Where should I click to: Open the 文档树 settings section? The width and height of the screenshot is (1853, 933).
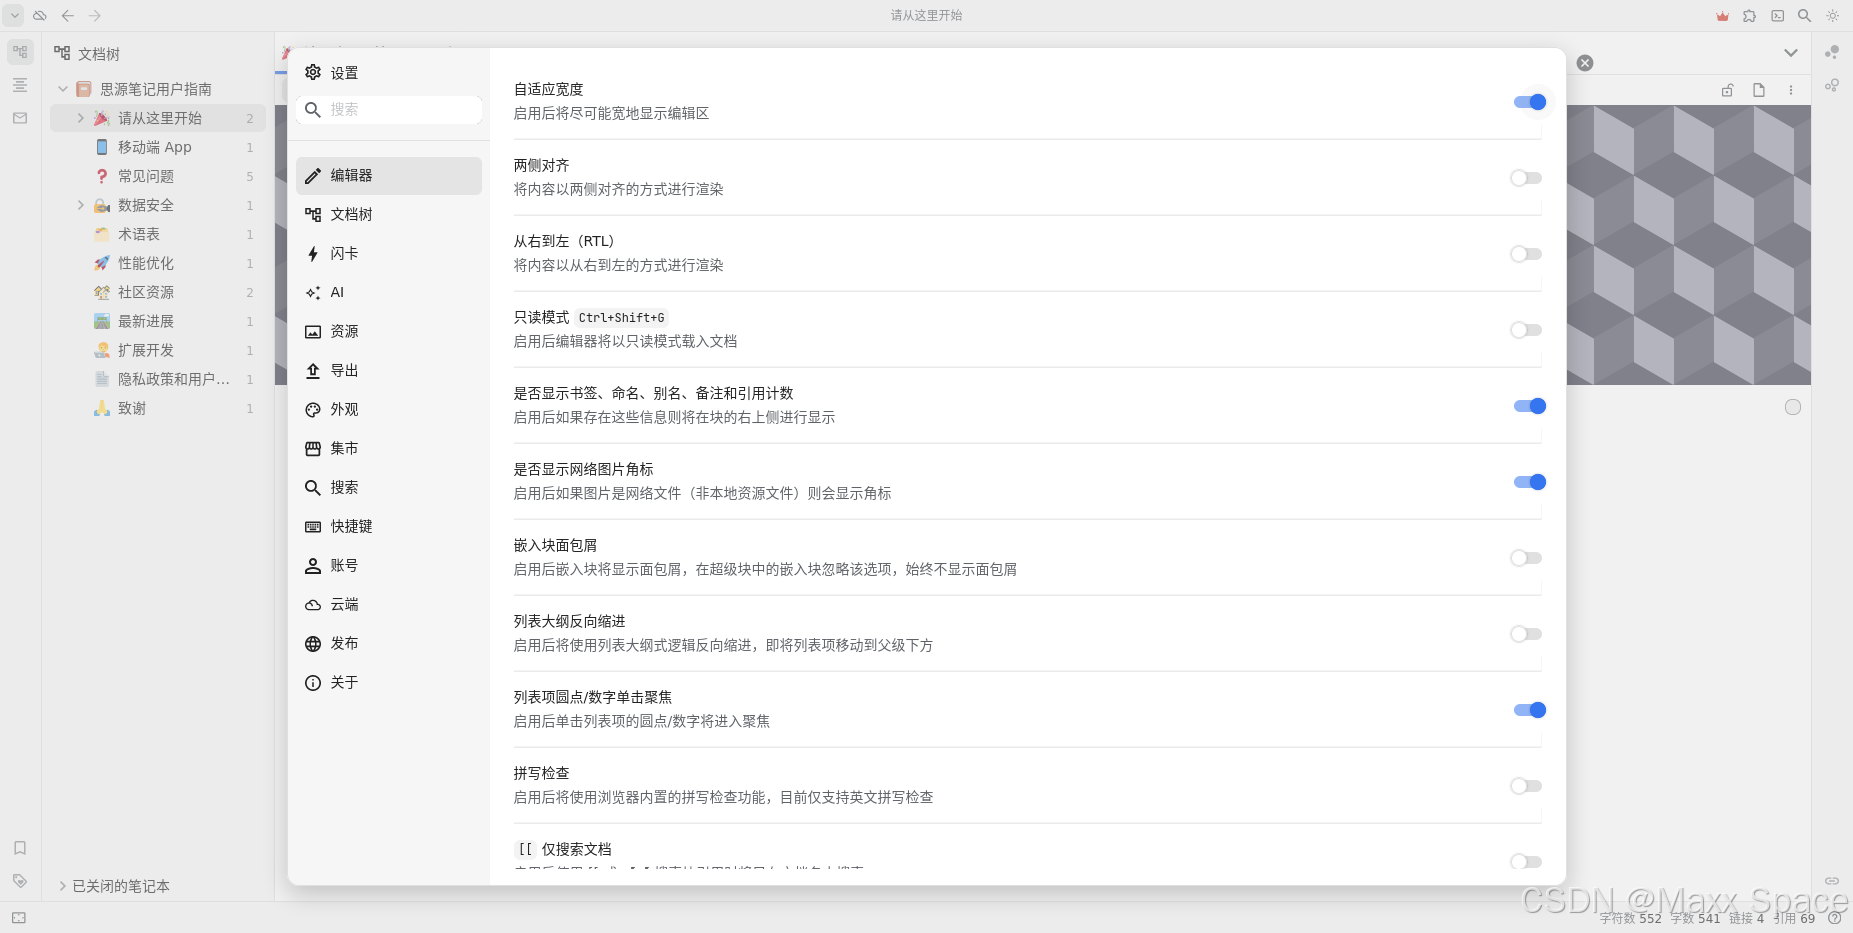point(388,214)
